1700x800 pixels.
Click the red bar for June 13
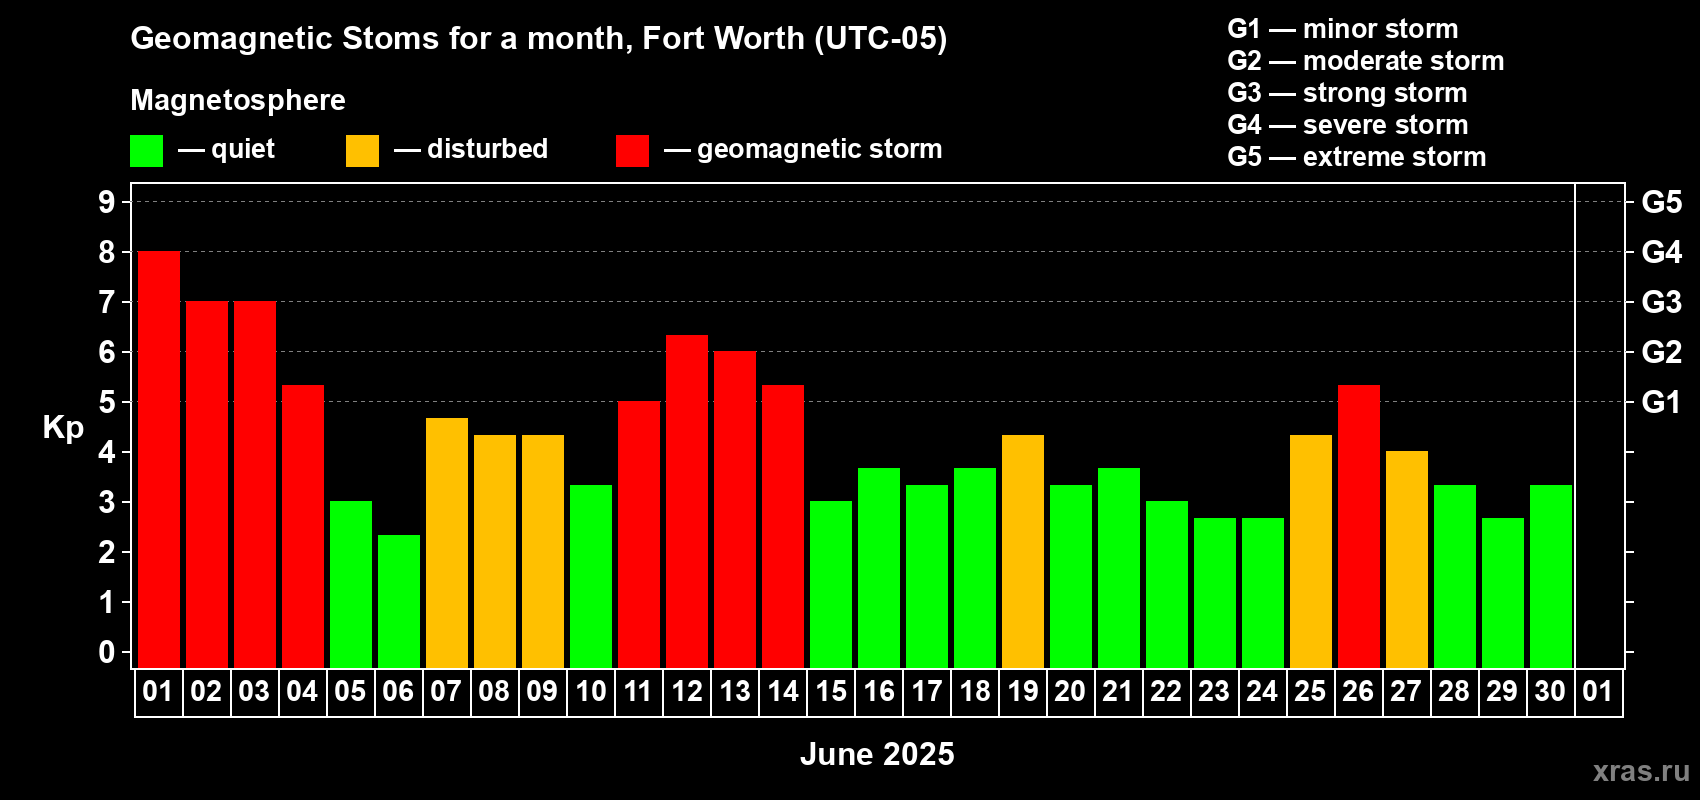pos(735,509)
